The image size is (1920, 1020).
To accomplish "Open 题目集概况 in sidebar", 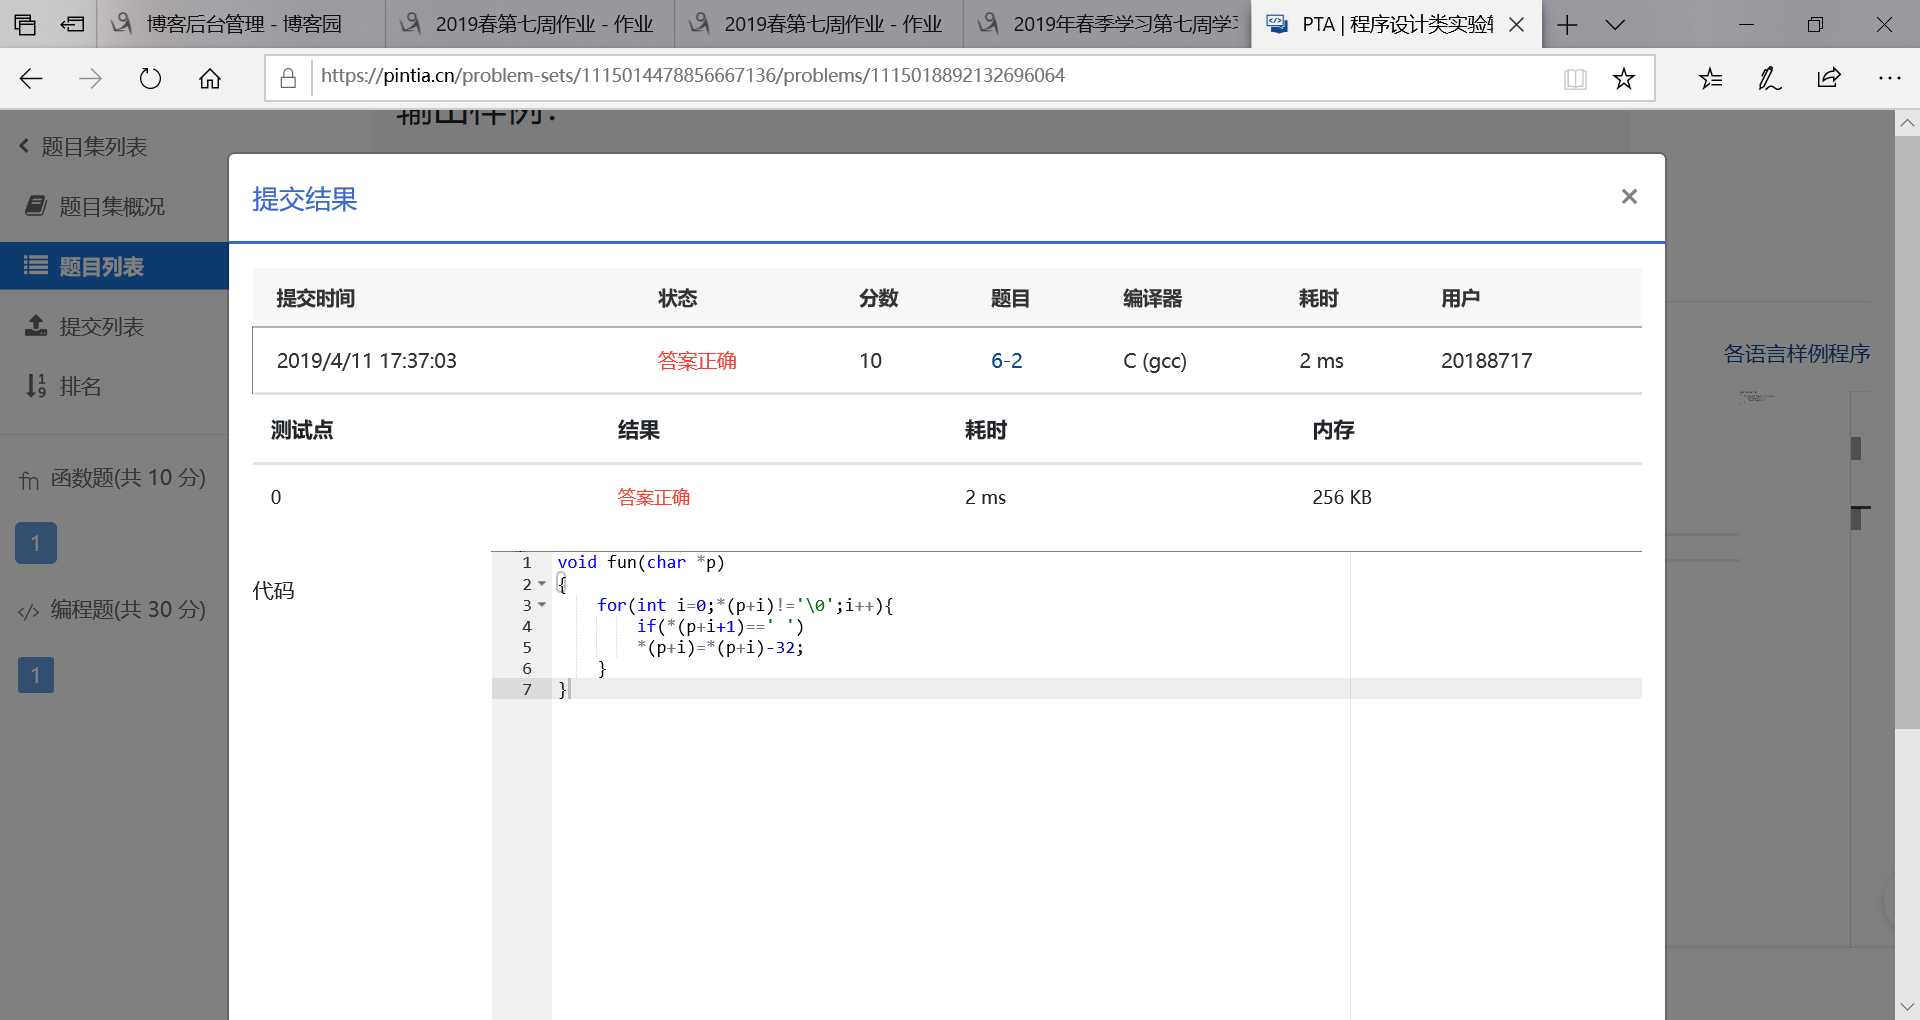I will point(95,207).
